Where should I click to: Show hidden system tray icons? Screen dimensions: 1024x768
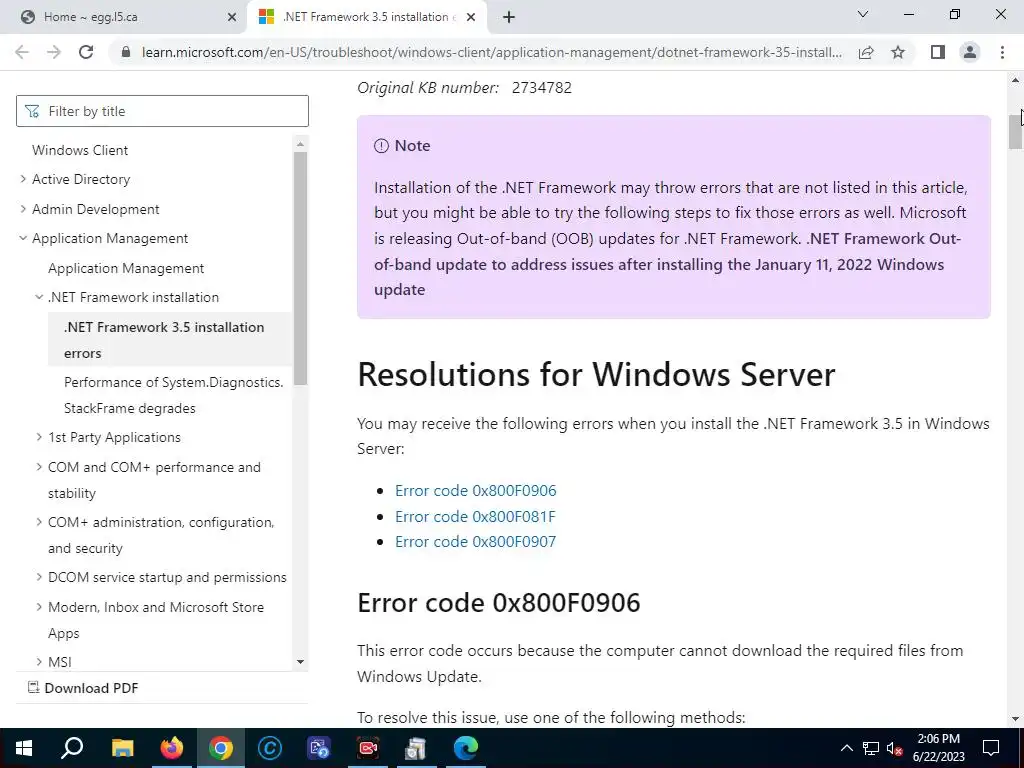[846, 748]
